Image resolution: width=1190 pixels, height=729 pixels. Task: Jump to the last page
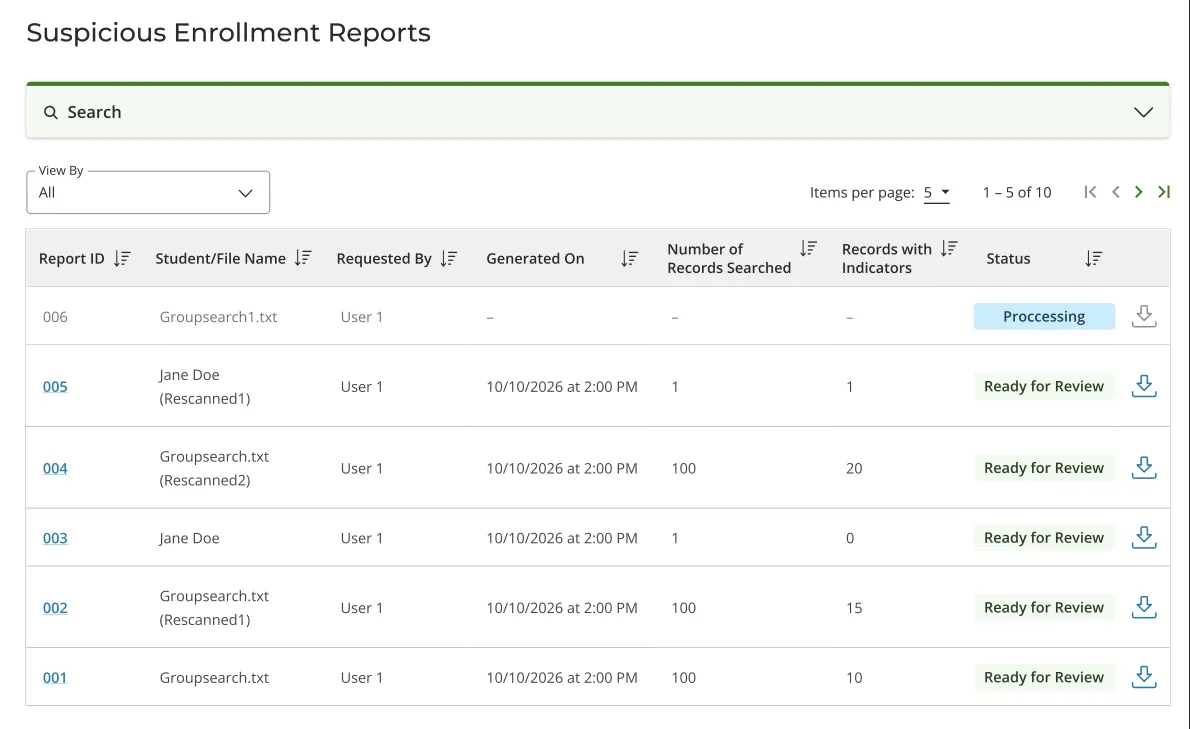(x=1163, y=192)
